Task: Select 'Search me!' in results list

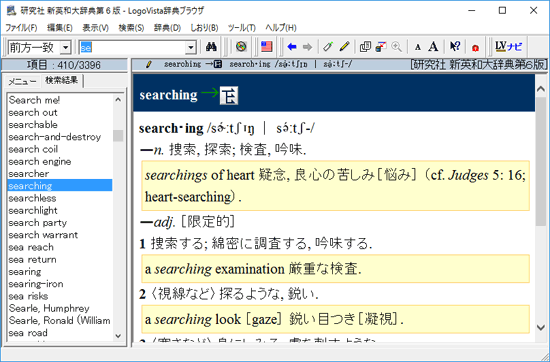Action: click(x=60, y=100)
